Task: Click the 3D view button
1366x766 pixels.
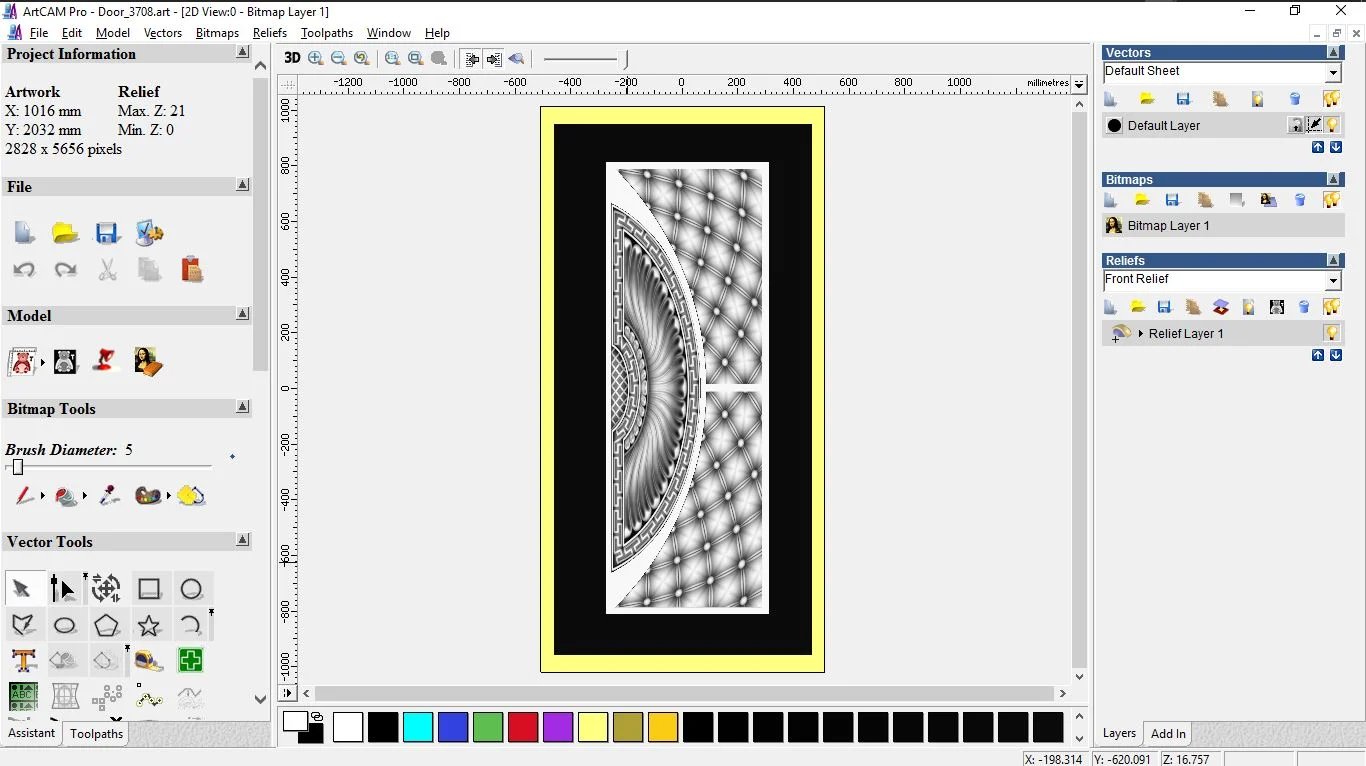Action: point(292,58)
